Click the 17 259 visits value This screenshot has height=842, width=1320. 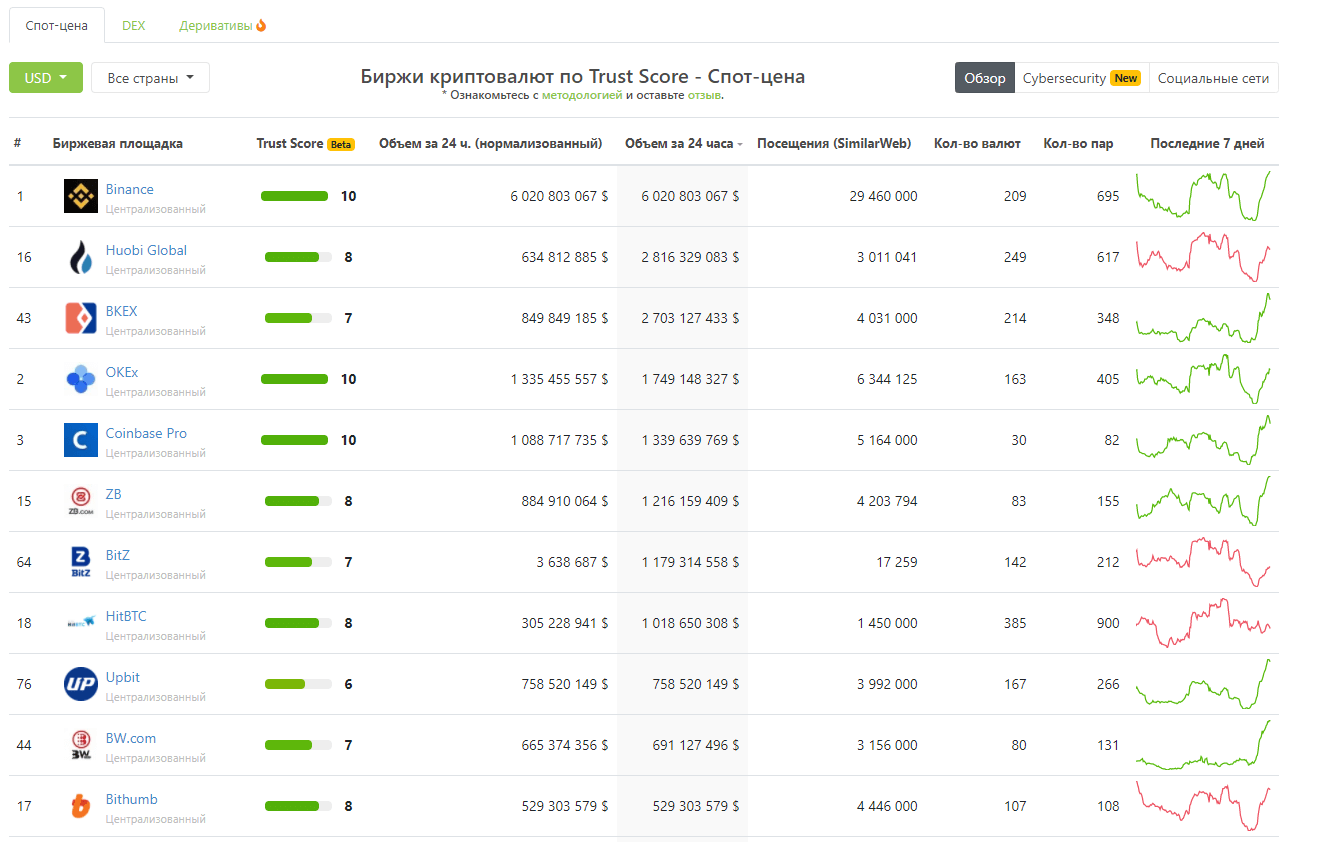pyautogui.click(x=897, y=562)
